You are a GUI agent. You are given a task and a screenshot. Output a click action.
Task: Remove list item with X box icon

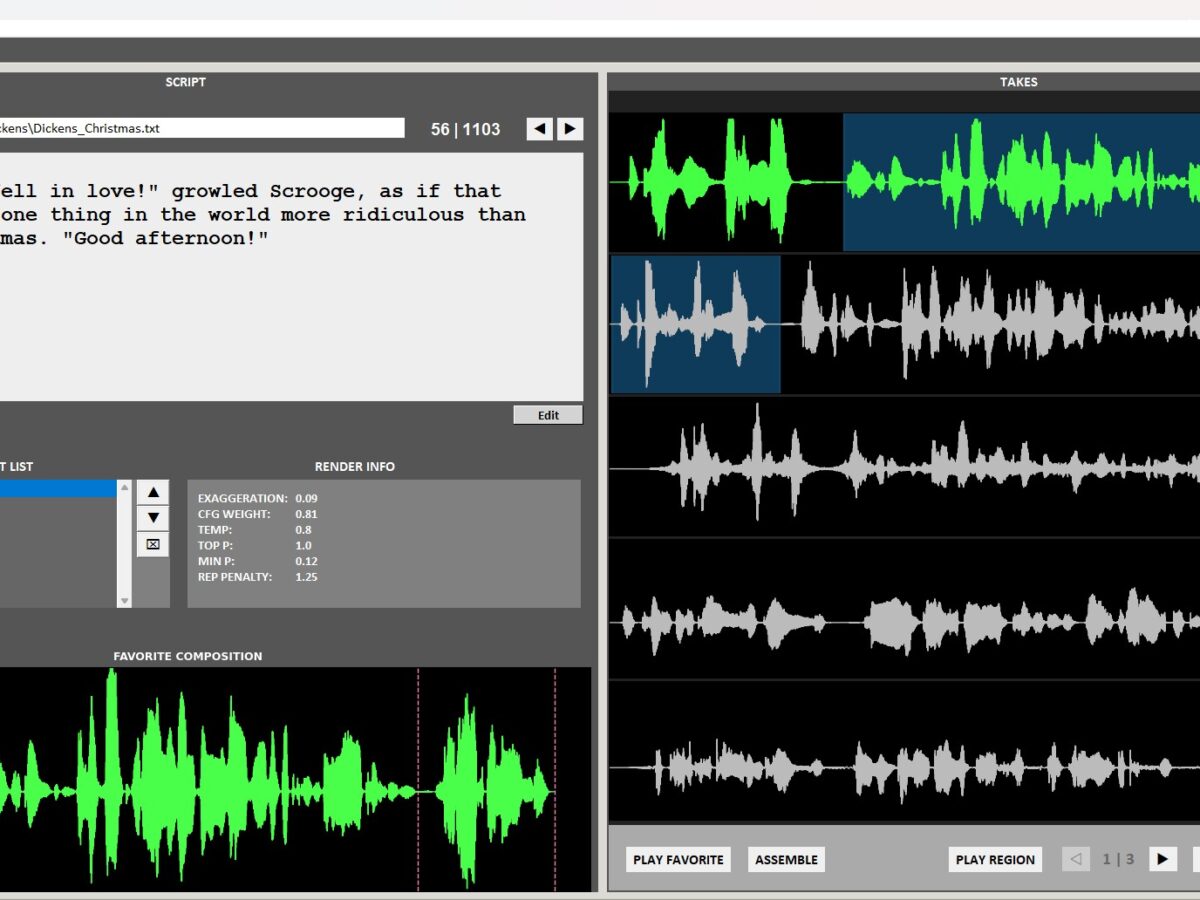[x=152, y=545]
